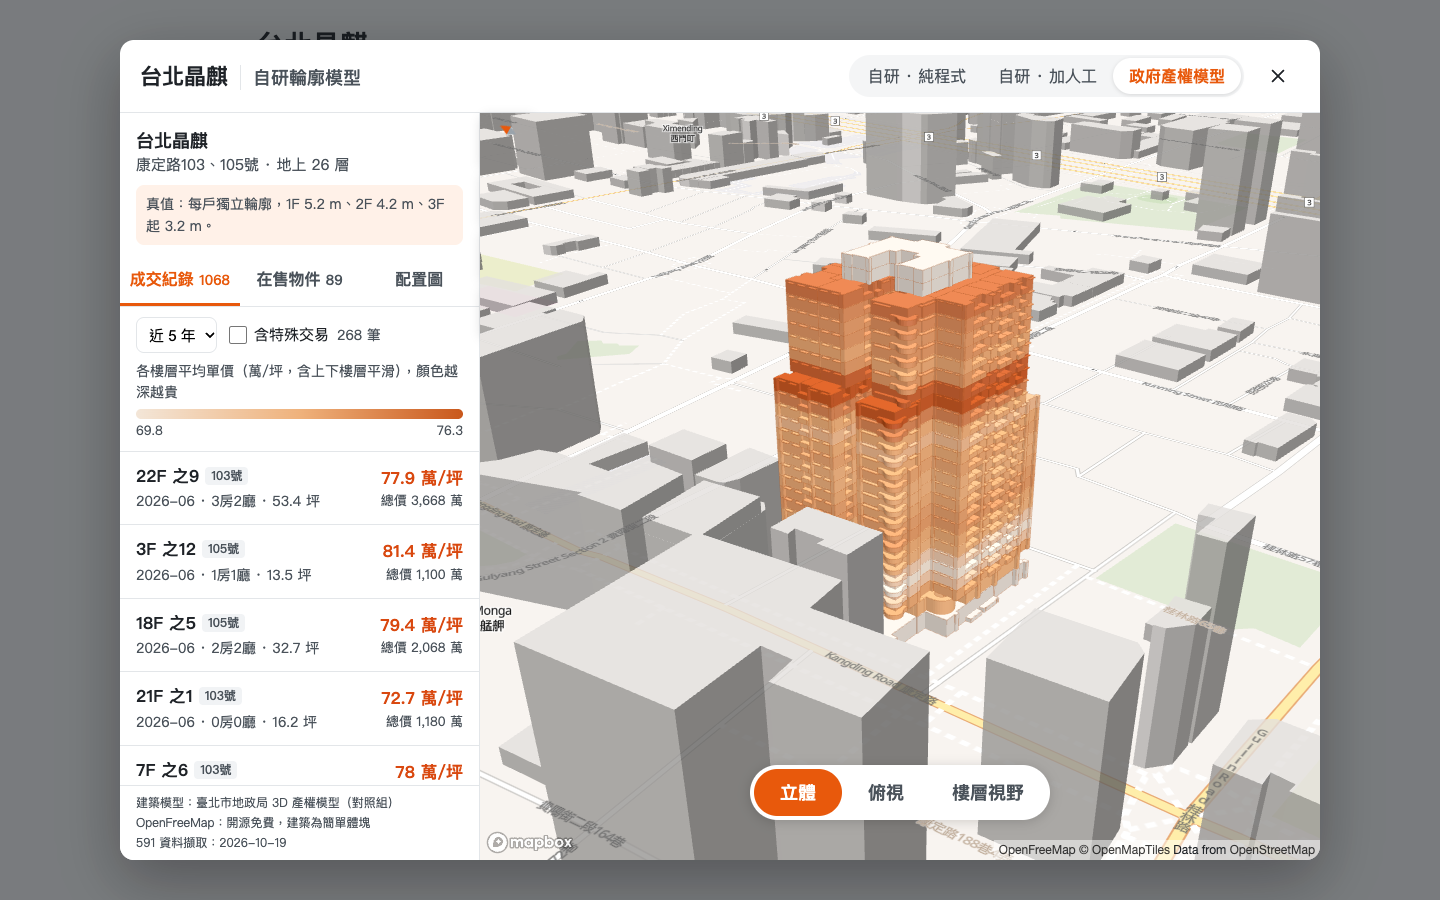The image size is (1440, 900).
Task: Click the orange 3D building model
Action: coord(905,440)
